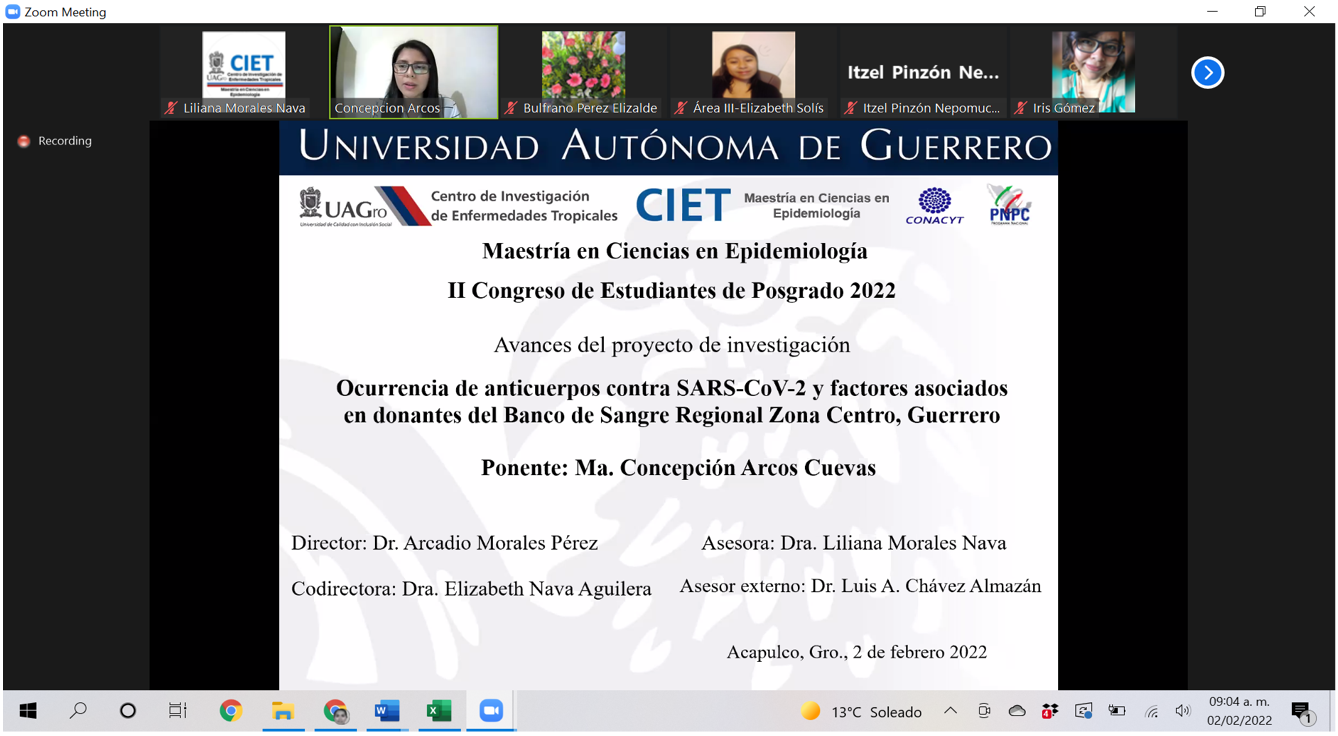The height and width of the screenshot is (736, 1338).
Task: Toggle the system volume speaker icon
Action: coord(1183,711)
